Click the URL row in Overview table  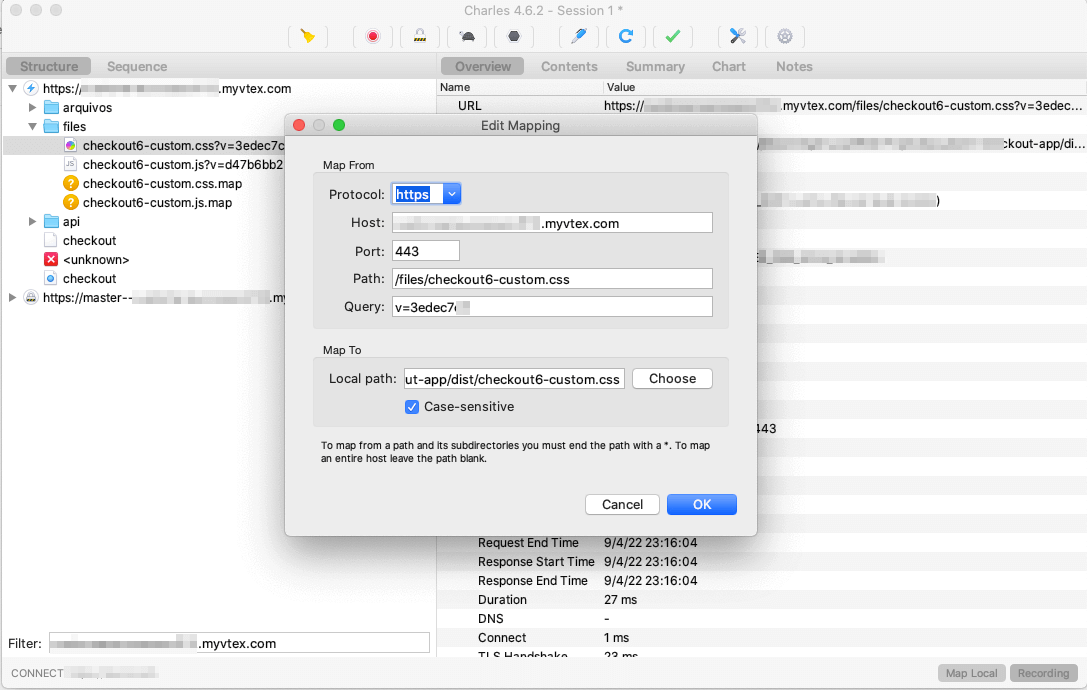tap(761, 105)
